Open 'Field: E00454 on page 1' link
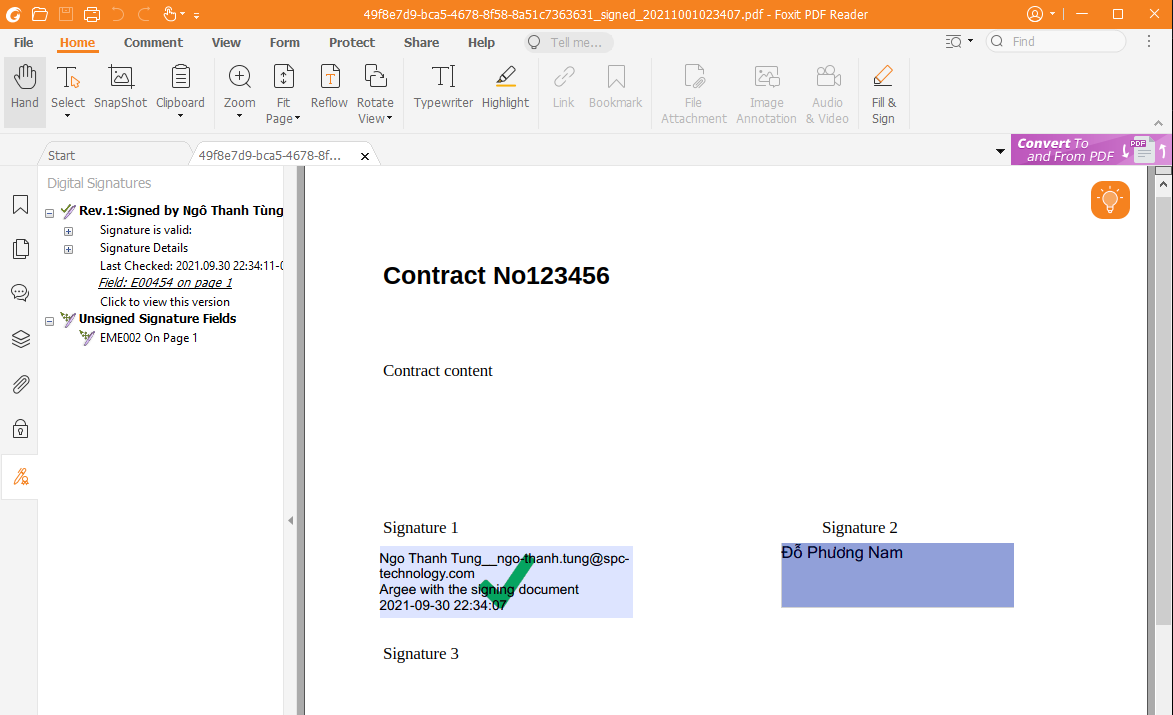The width and height of the screenshot is (1173, 715). (x=165, y=283)
